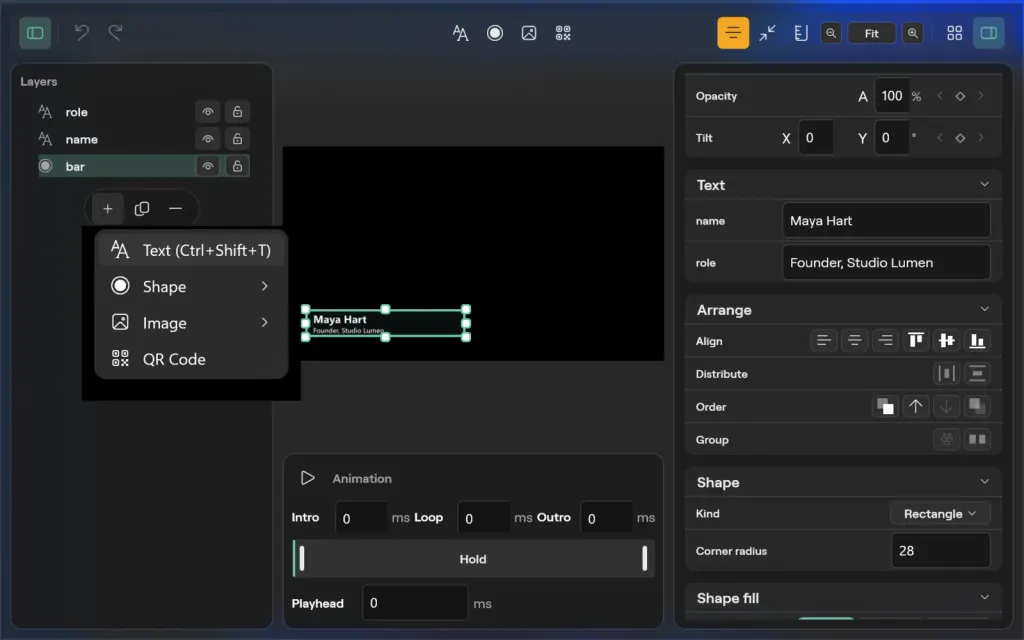Open Shape submenu in add menu
Viewport: 1024px width, 640px height.
(x=191, y=286)
